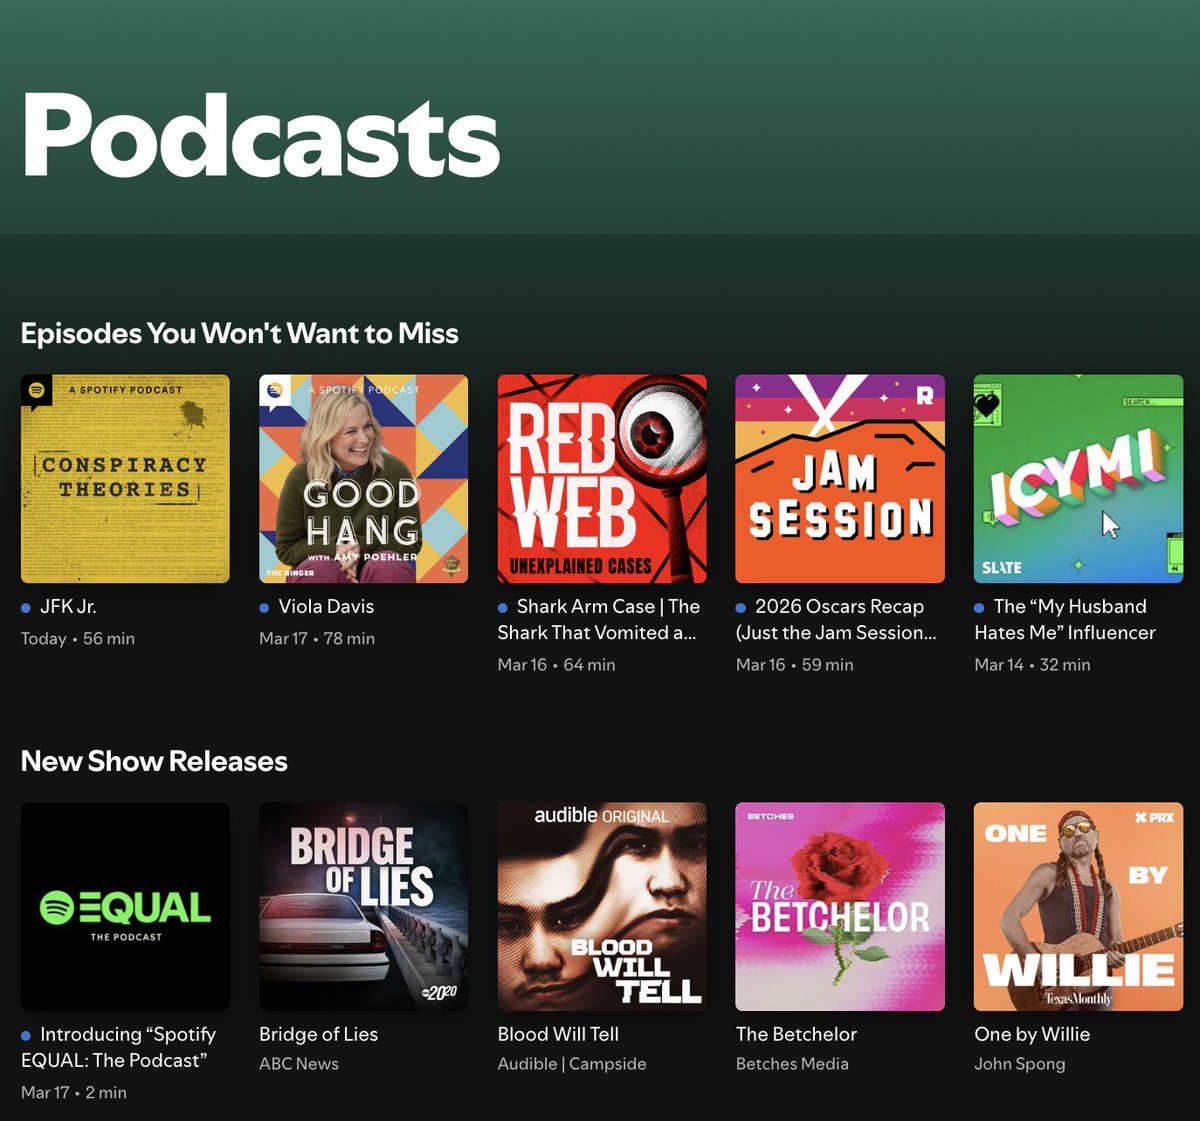This screenshot has width=1200, height=1121.
Task: Click the Mar 16 • 59 min metadata
Action: click(795, 665)
